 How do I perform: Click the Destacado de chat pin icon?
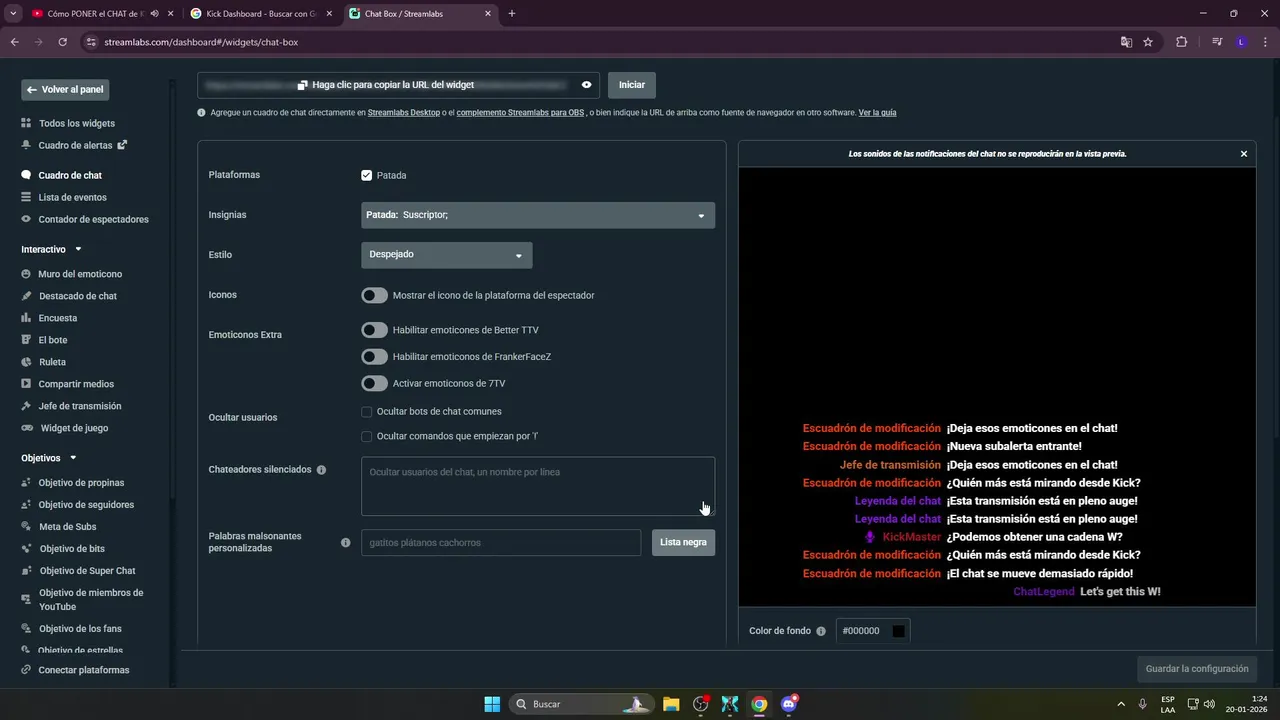coord(26,296)
